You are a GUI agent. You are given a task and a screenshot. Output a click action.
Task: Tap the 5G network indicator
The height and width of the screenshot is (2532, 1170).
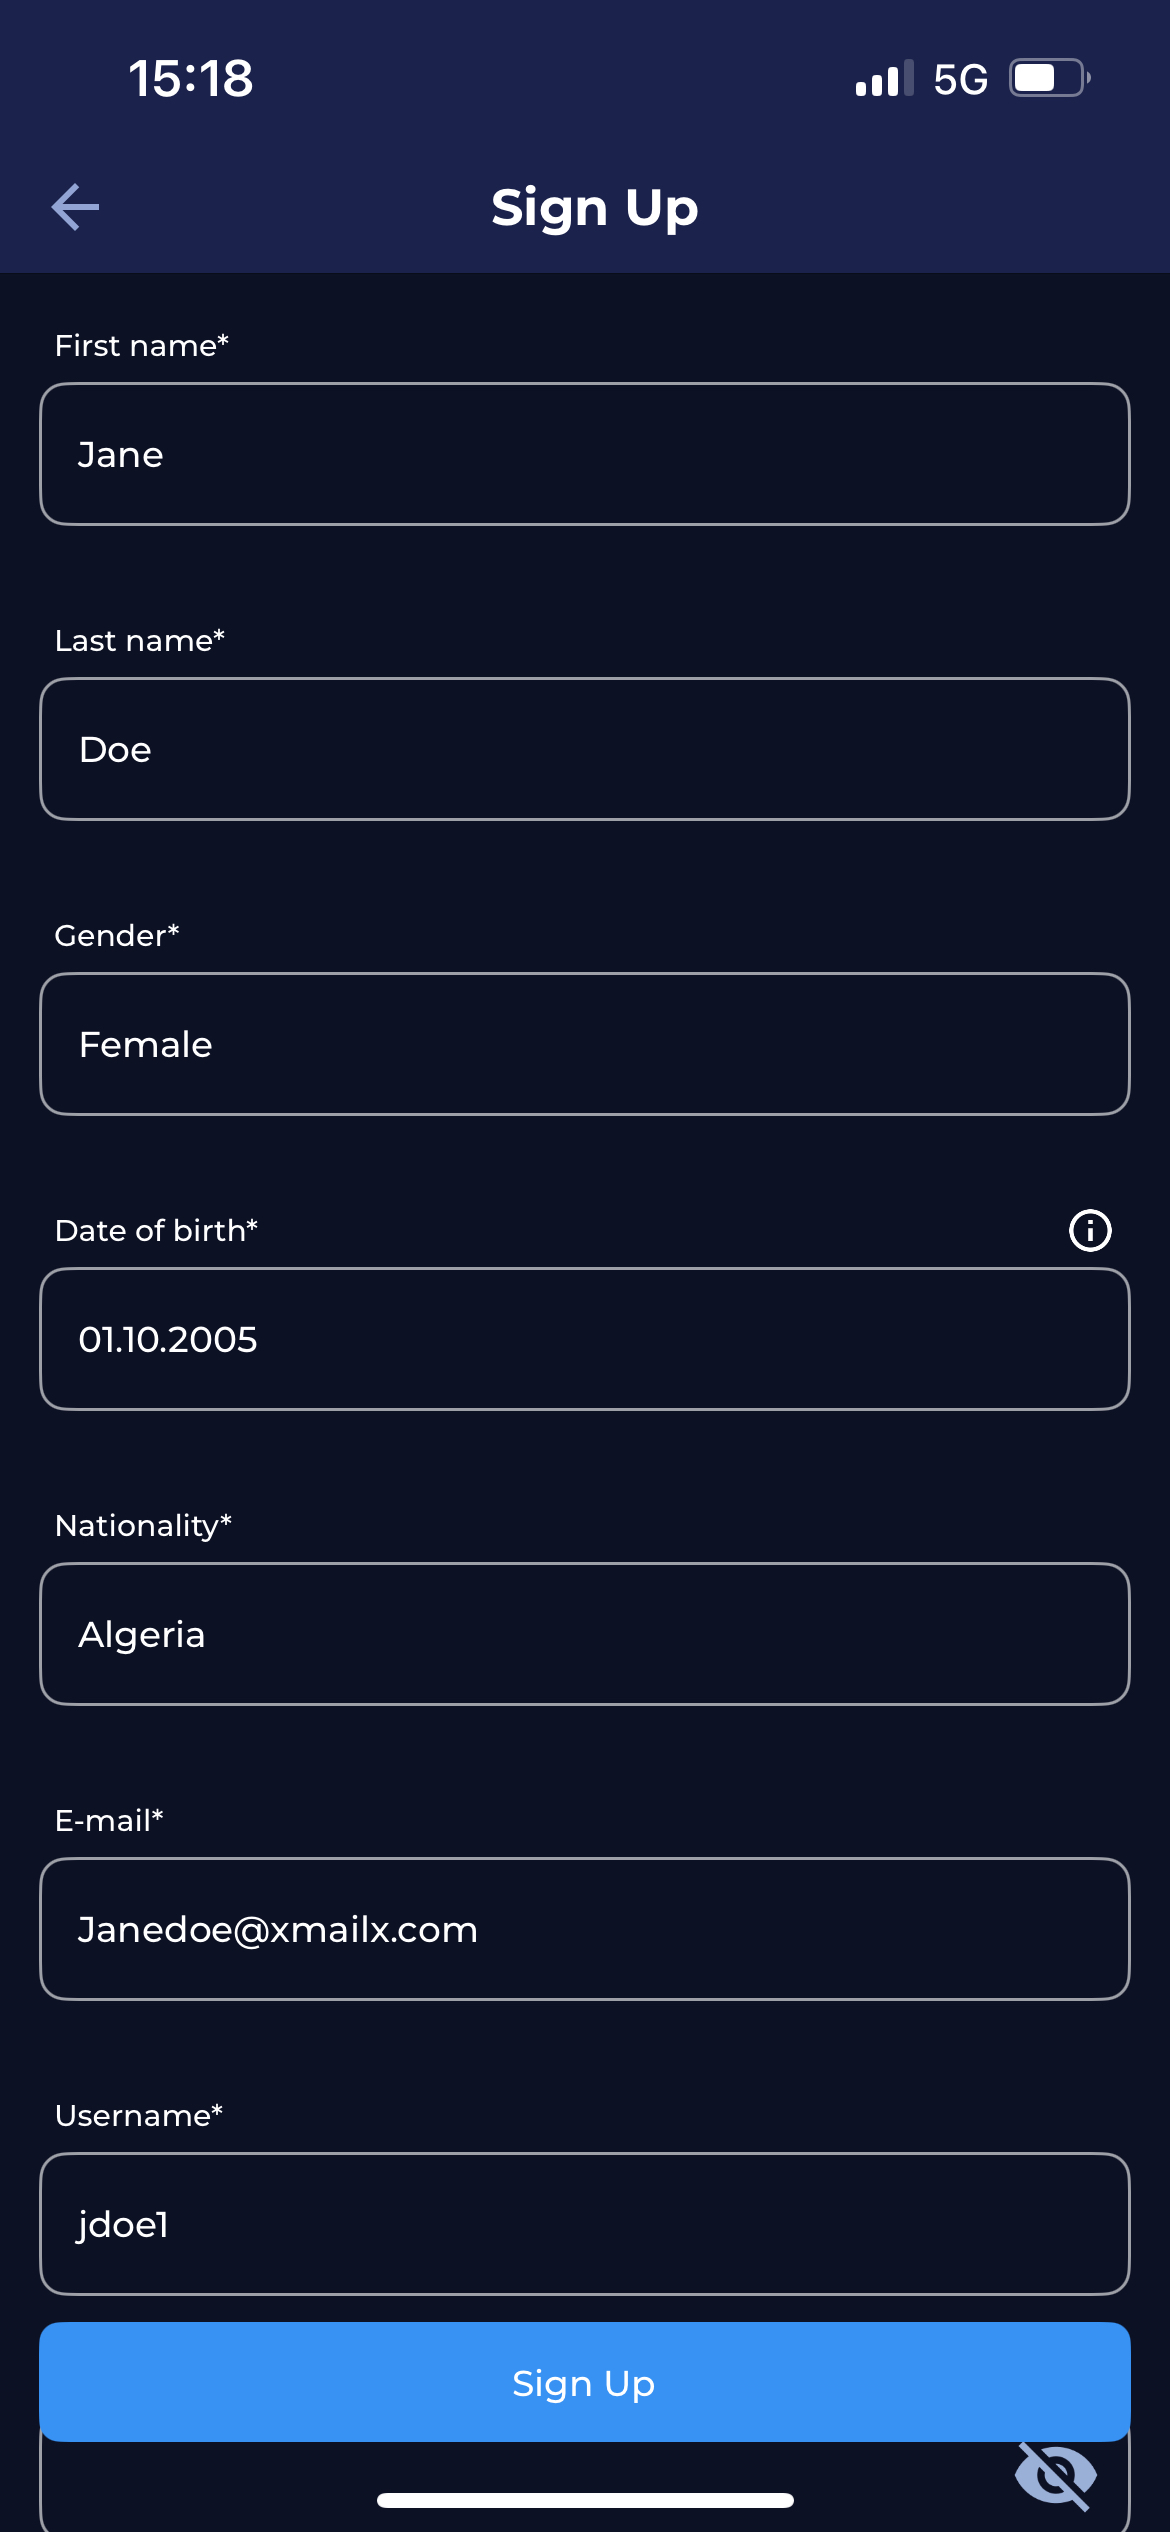(x=960, y=79)
